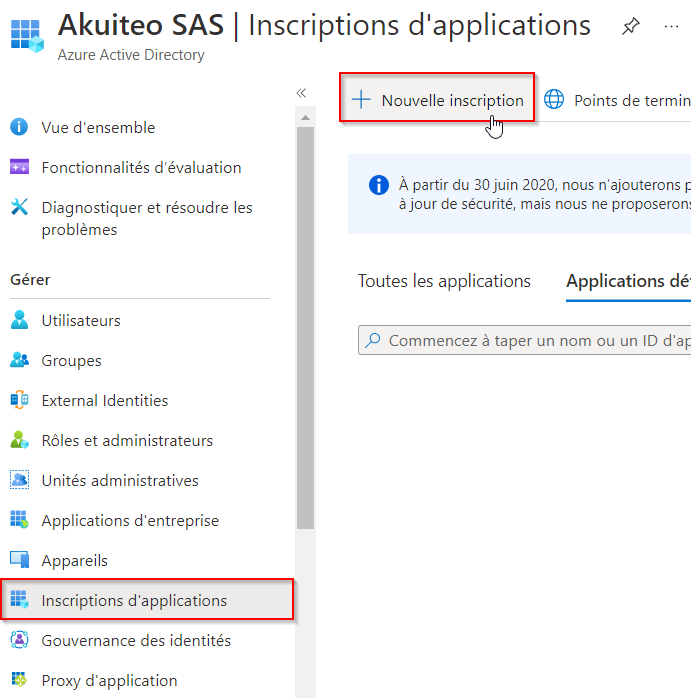Click the sidebar scrollbar up arrow

click(305, 118)
